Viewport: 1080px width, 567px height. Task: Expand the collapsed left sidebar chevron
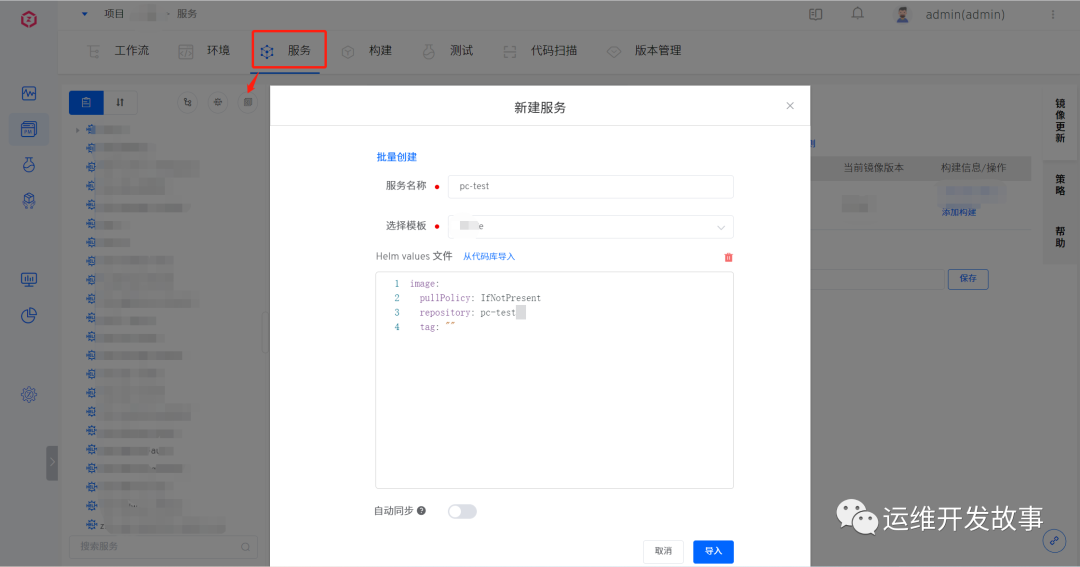pos(52,463)
